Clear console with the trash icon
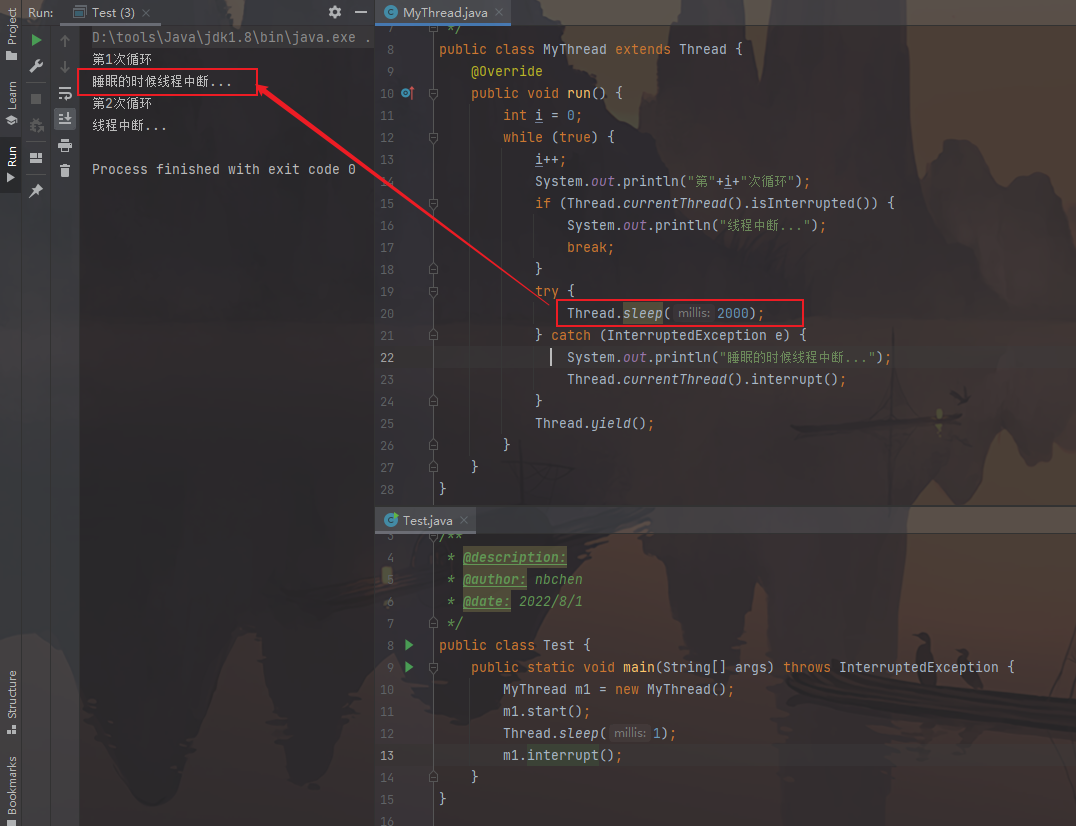 pyautogui.click(x=65, y=171)
